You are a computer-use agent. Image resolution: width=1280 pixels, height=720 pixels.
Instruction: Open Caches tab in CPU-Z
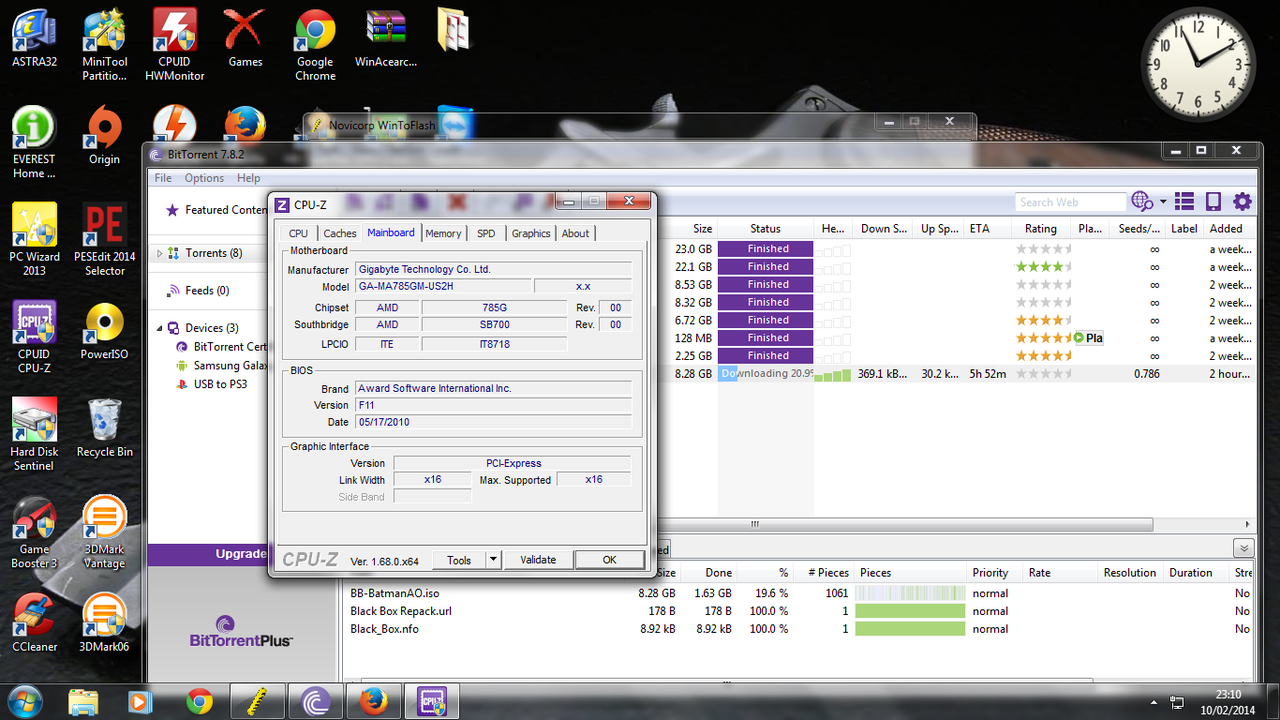pos(340,233)
